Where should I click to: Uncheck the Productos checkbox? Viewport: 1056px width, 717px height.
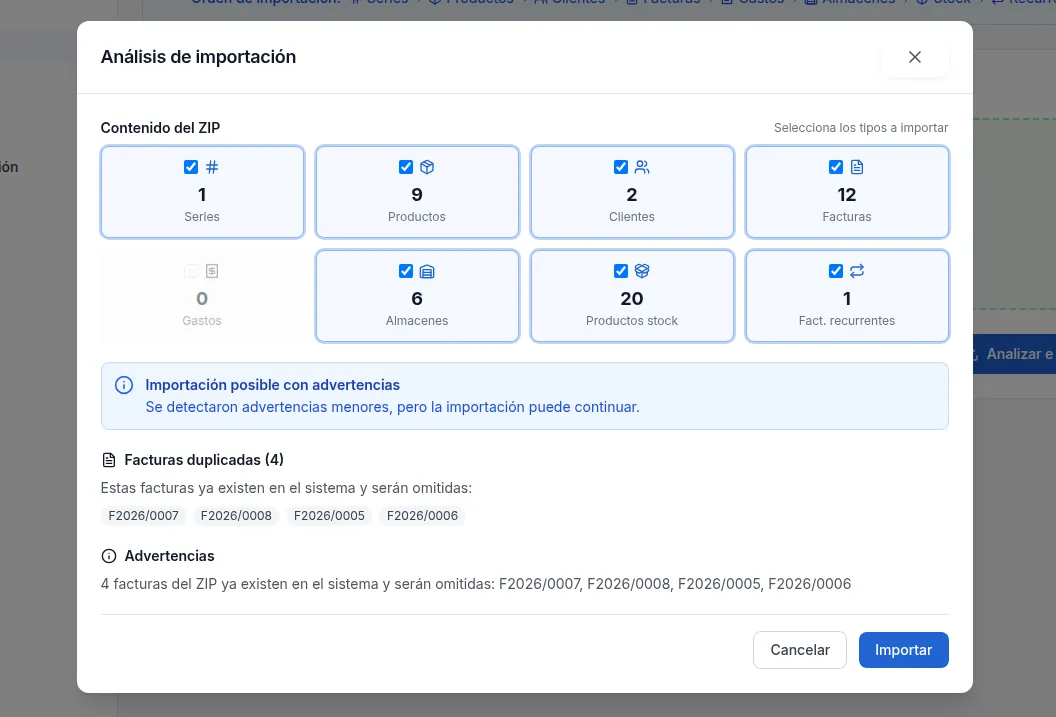pos(406,167)
